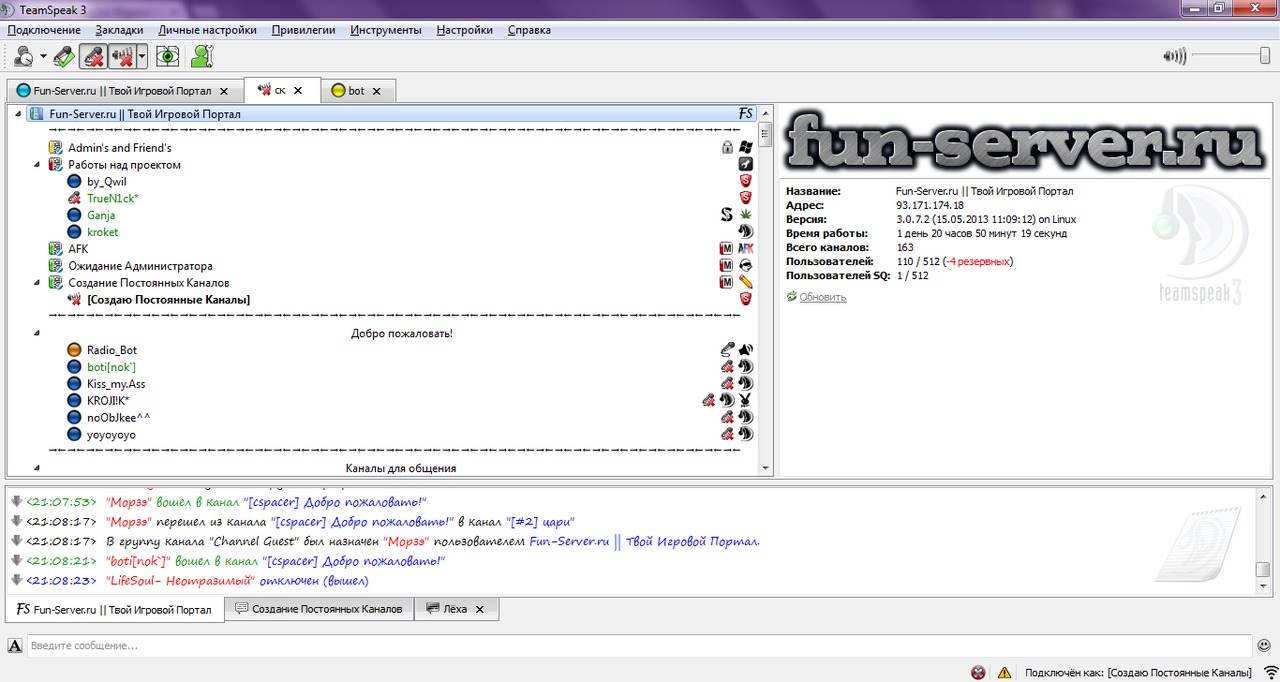Click the activate microphone toolbar icon

64,56
